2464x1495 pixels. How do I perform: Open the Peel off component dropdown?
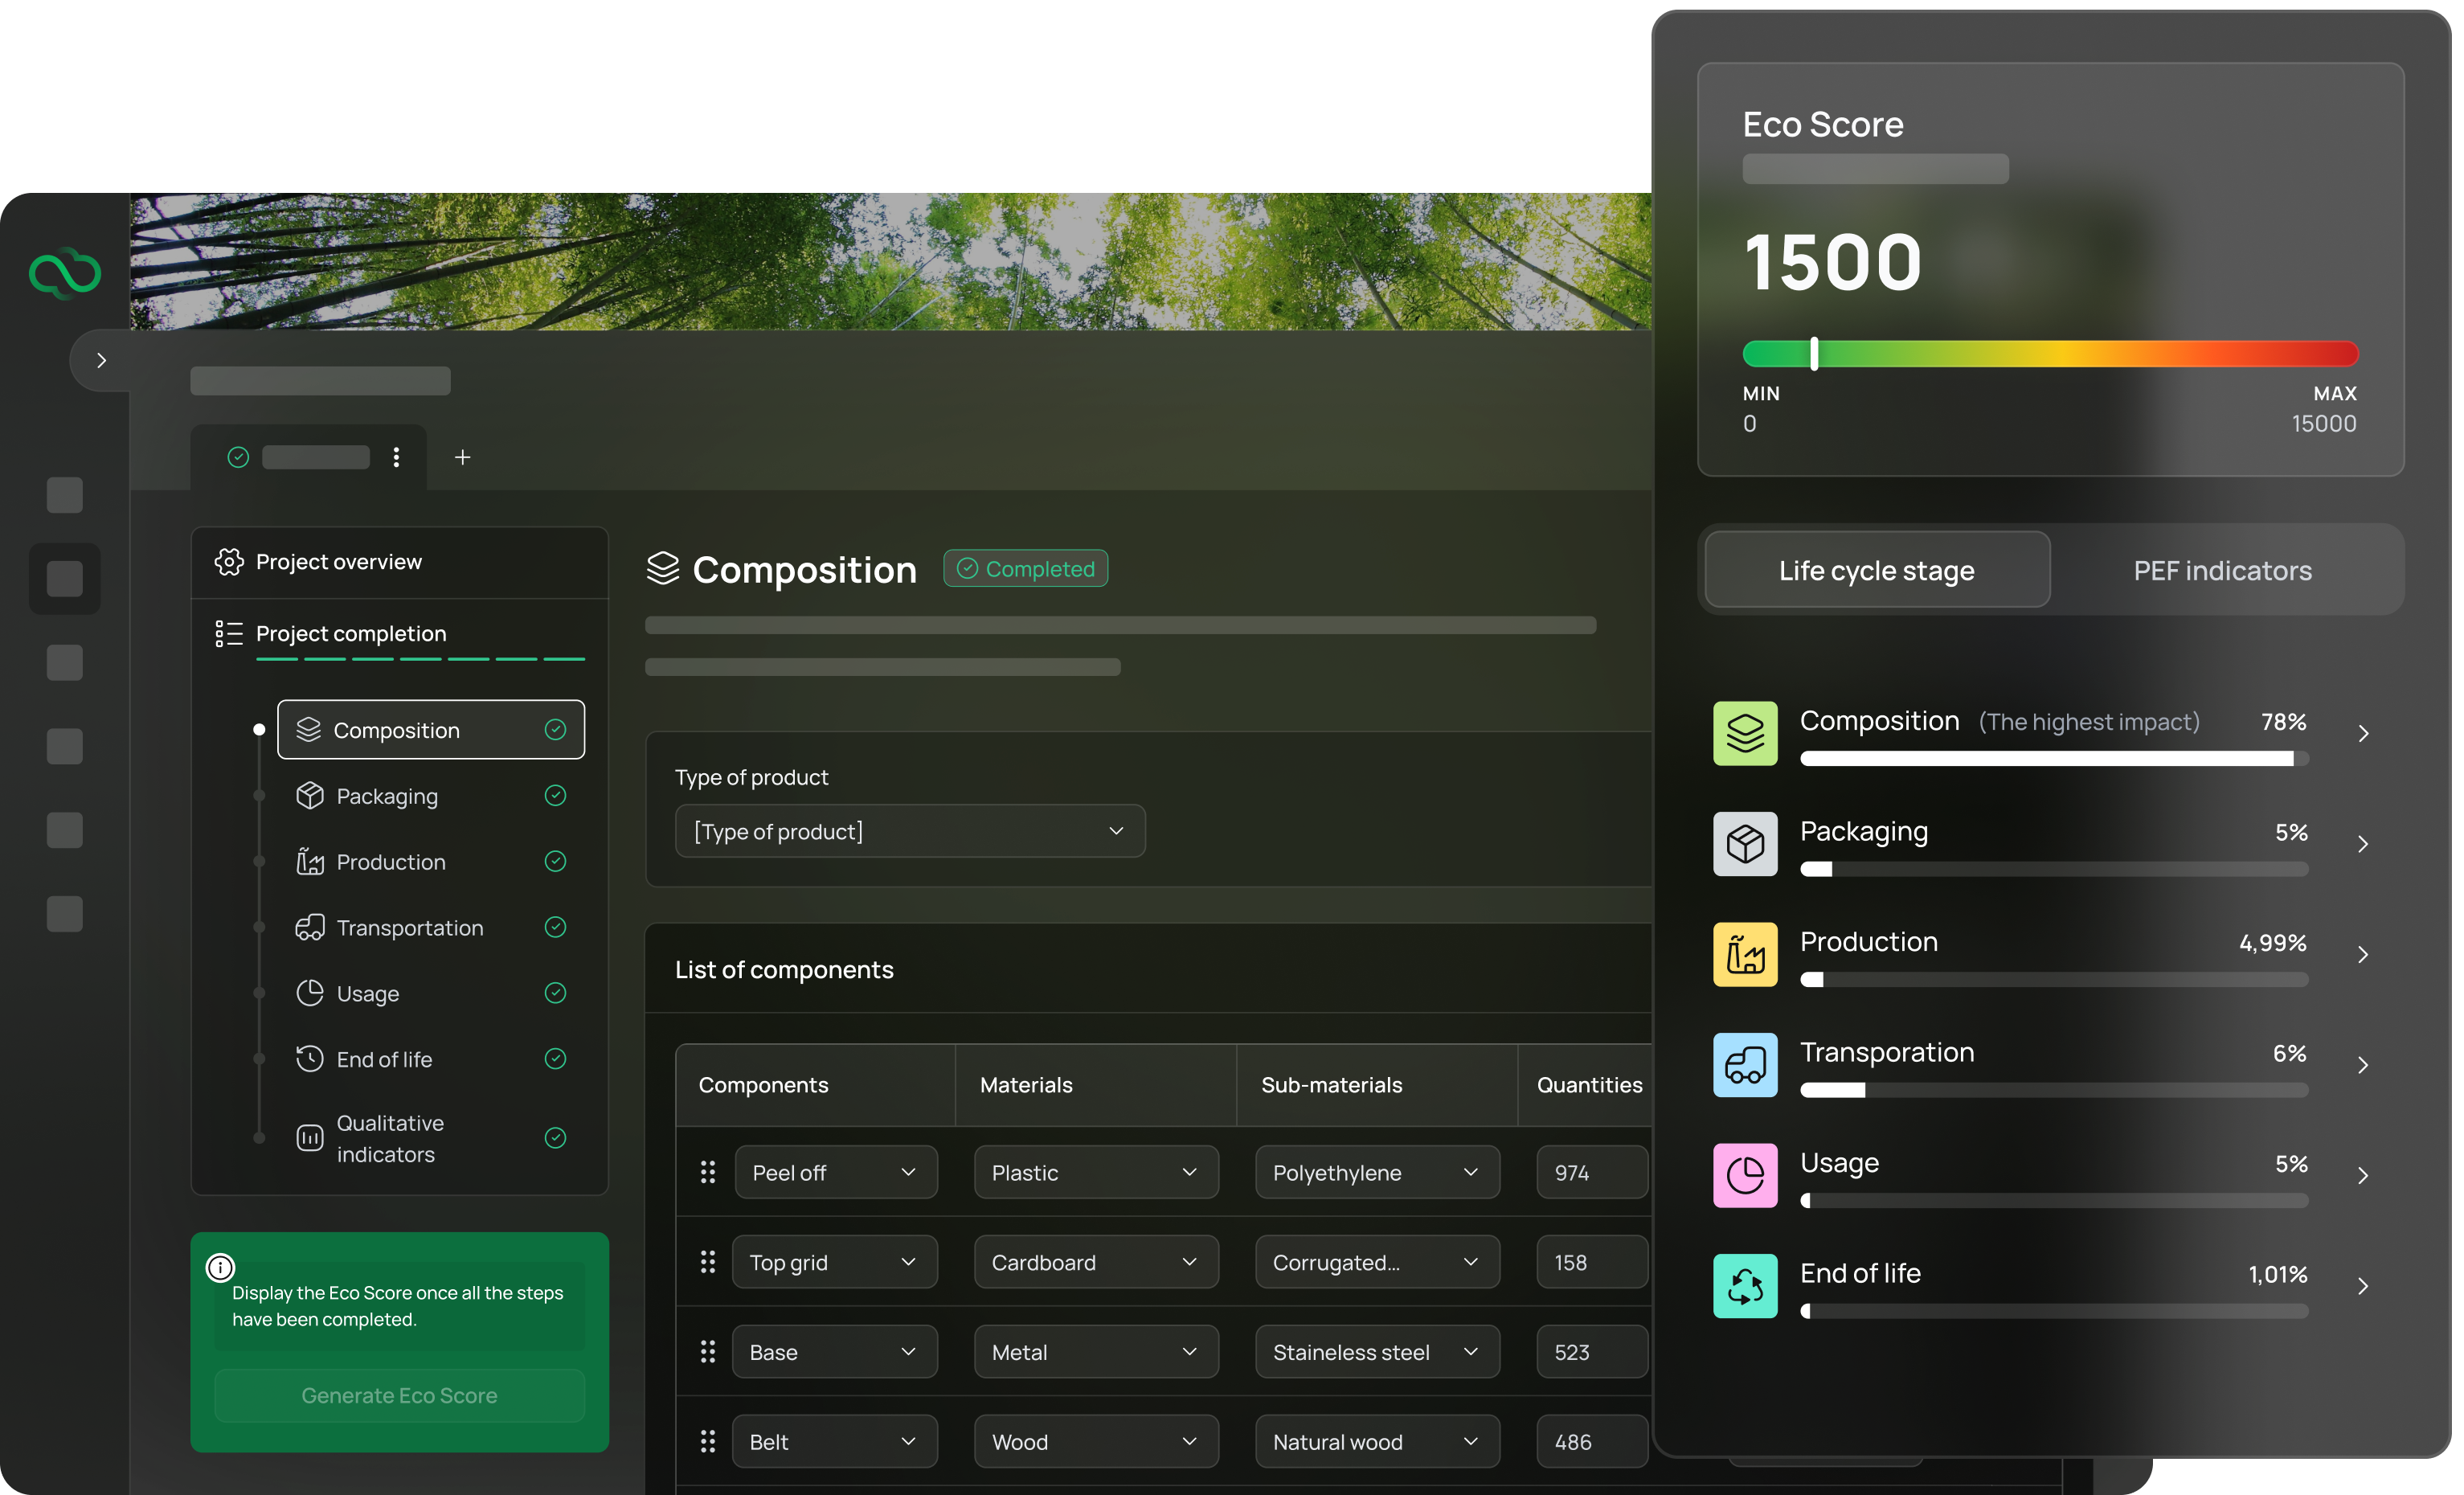point(835,1173)
